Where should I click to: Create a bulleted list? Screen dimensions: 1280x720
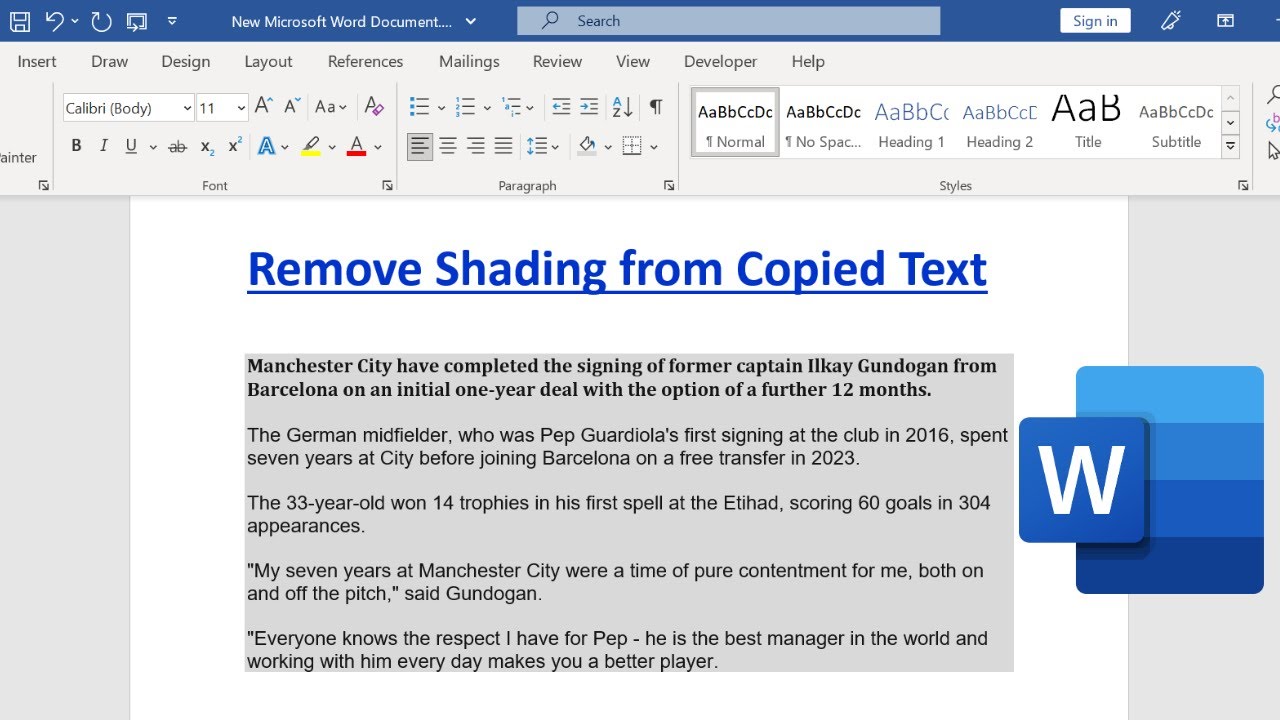point(419,106)
